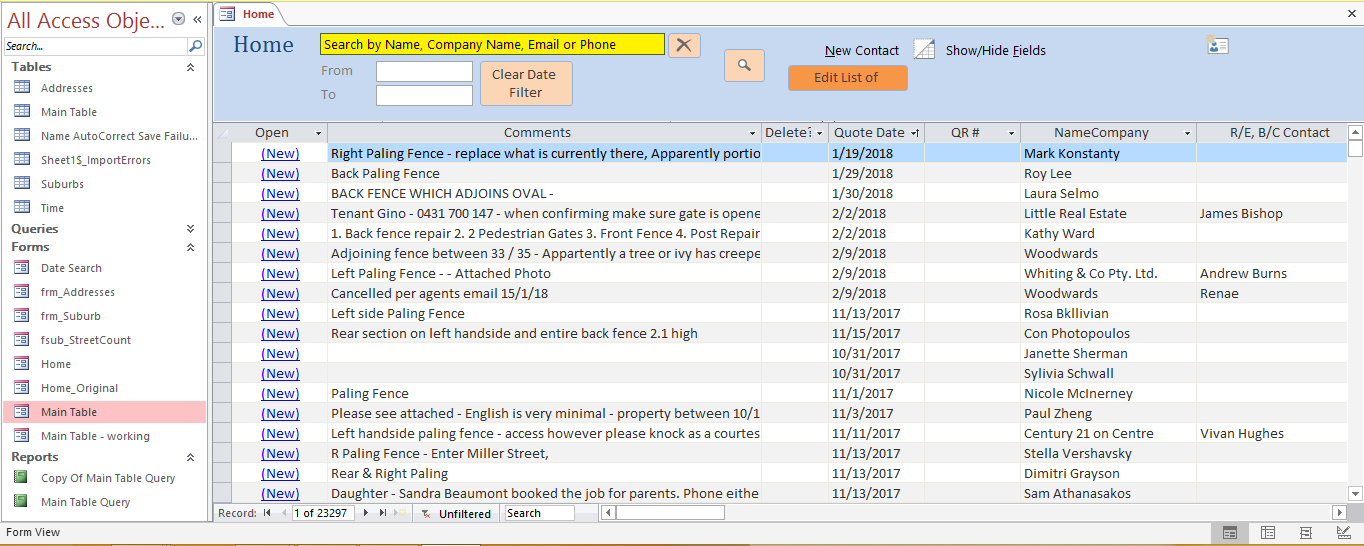Image resolution: width=1364 pixels, height=546 pixels.
Task: Switch to Form View in status bar
Action: click(x=1230, y=533)
